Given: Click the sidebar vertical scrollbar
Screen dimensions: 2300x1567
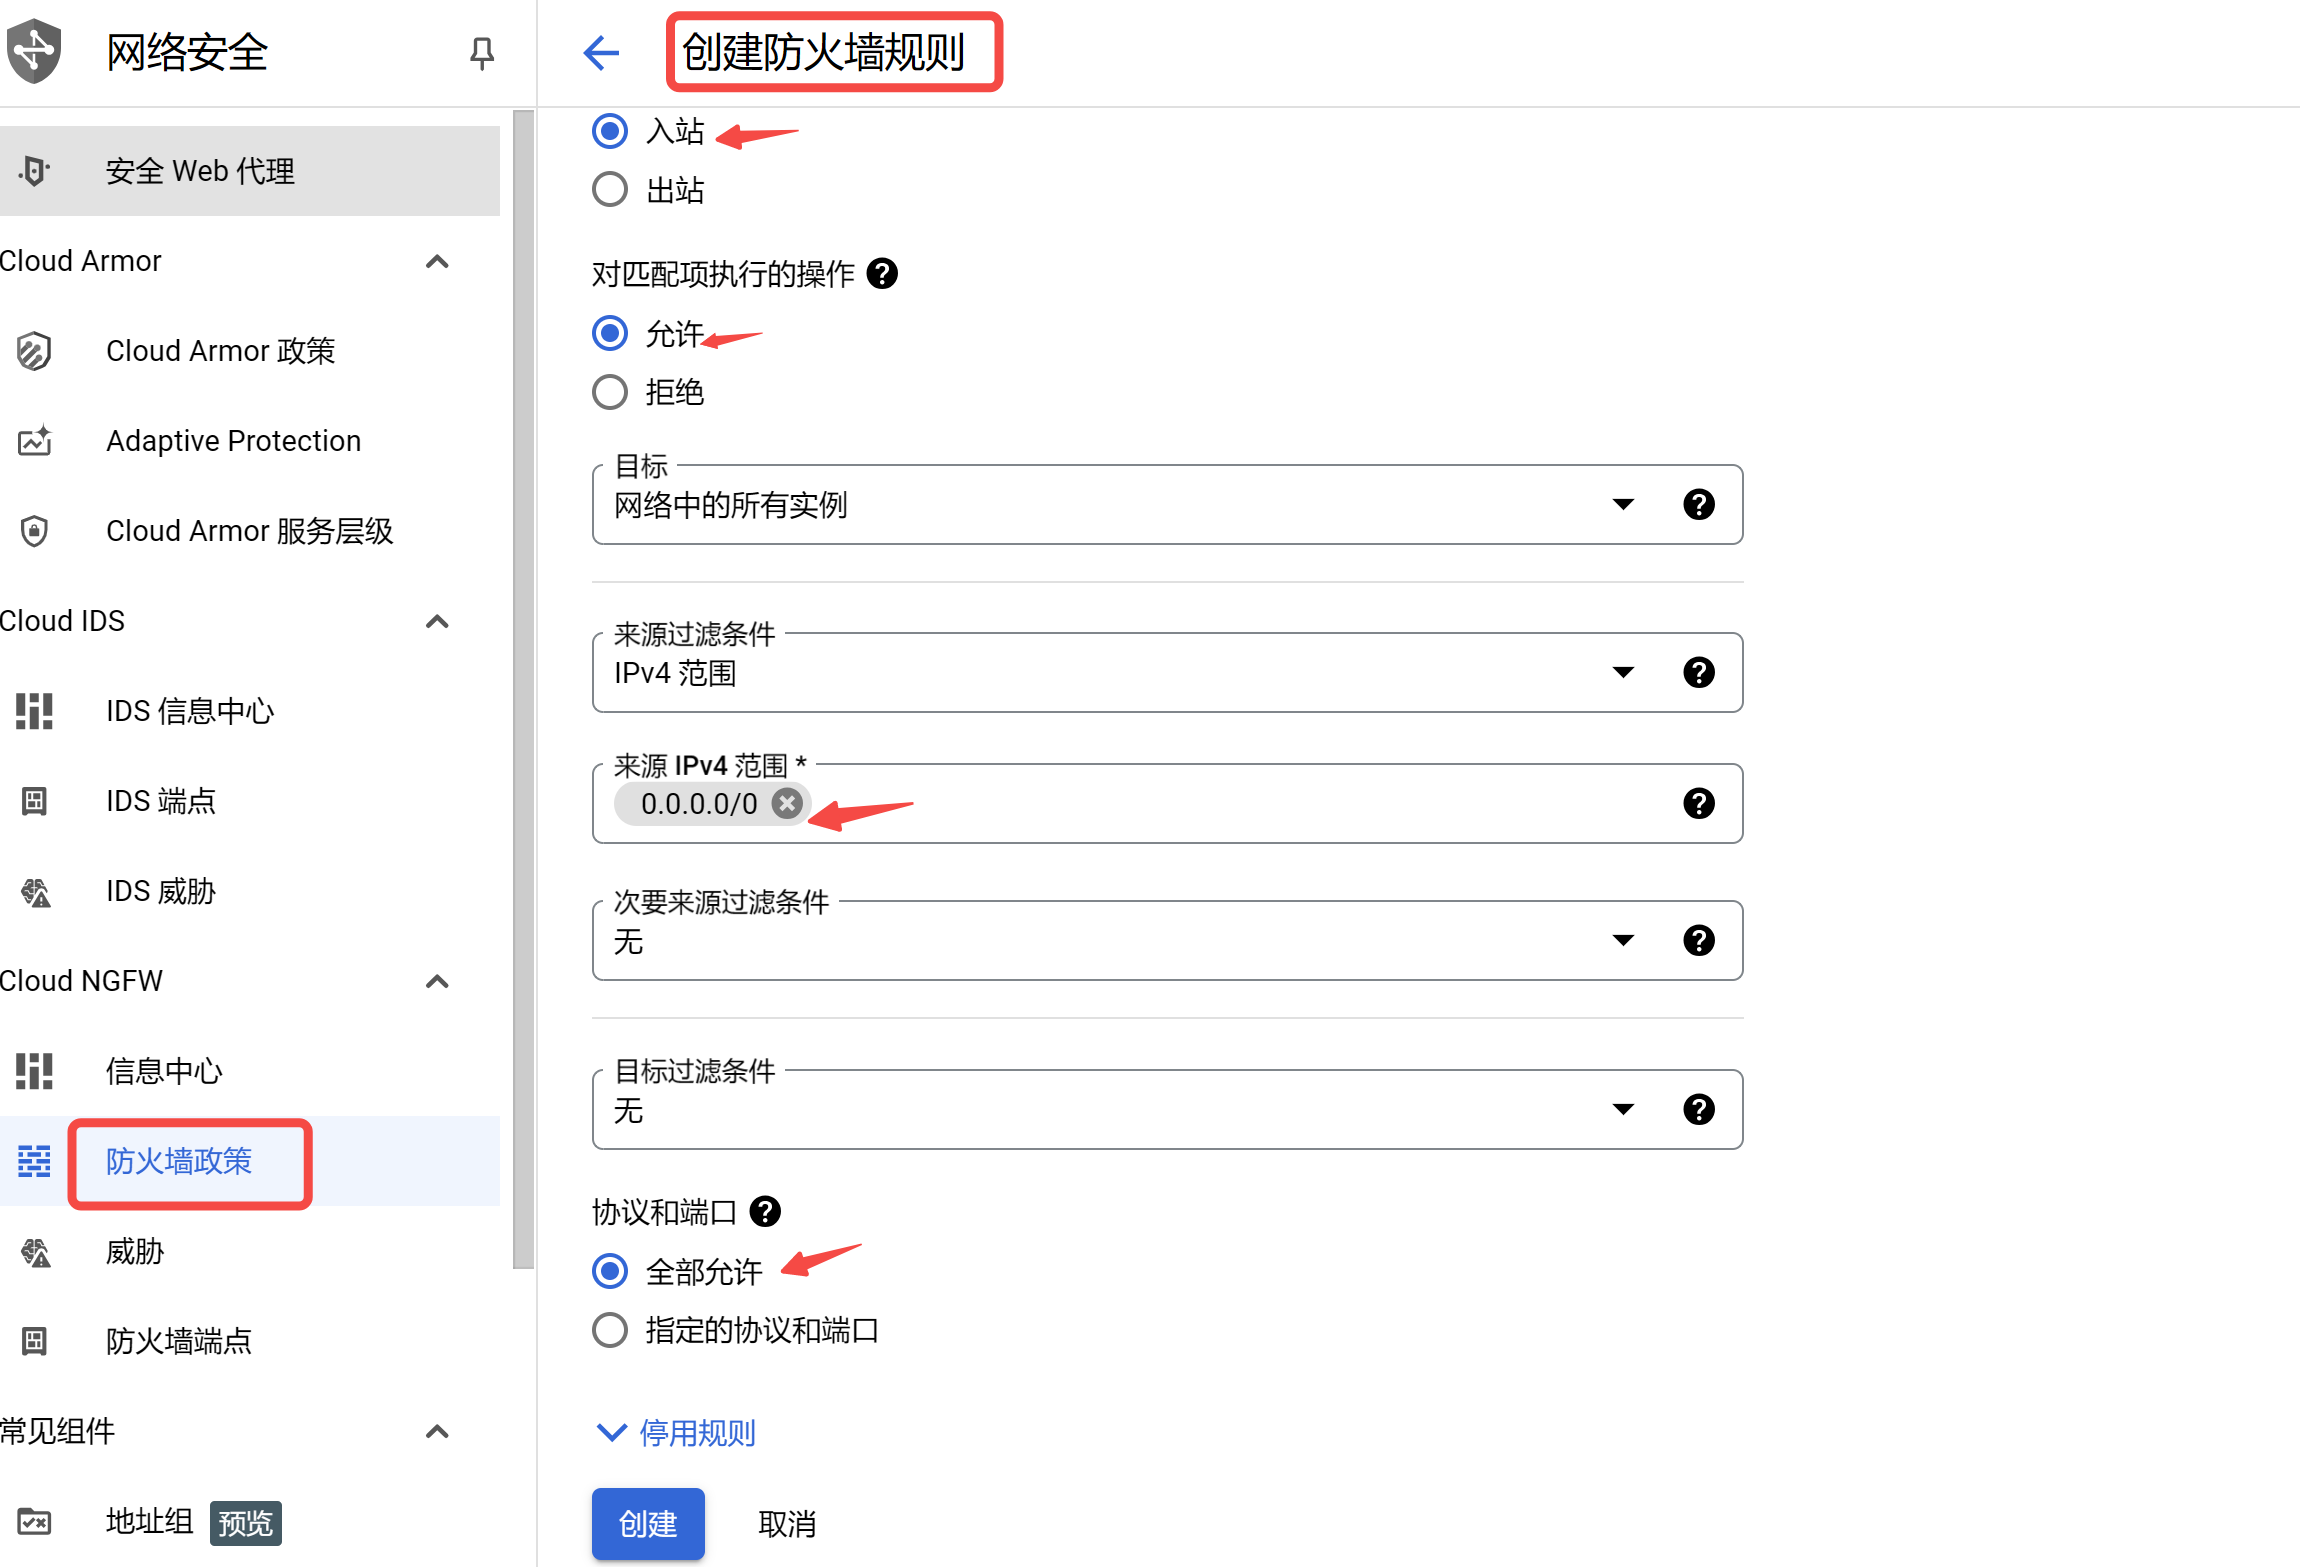Looking at the screenshot, I should click(x=523, y=690).
